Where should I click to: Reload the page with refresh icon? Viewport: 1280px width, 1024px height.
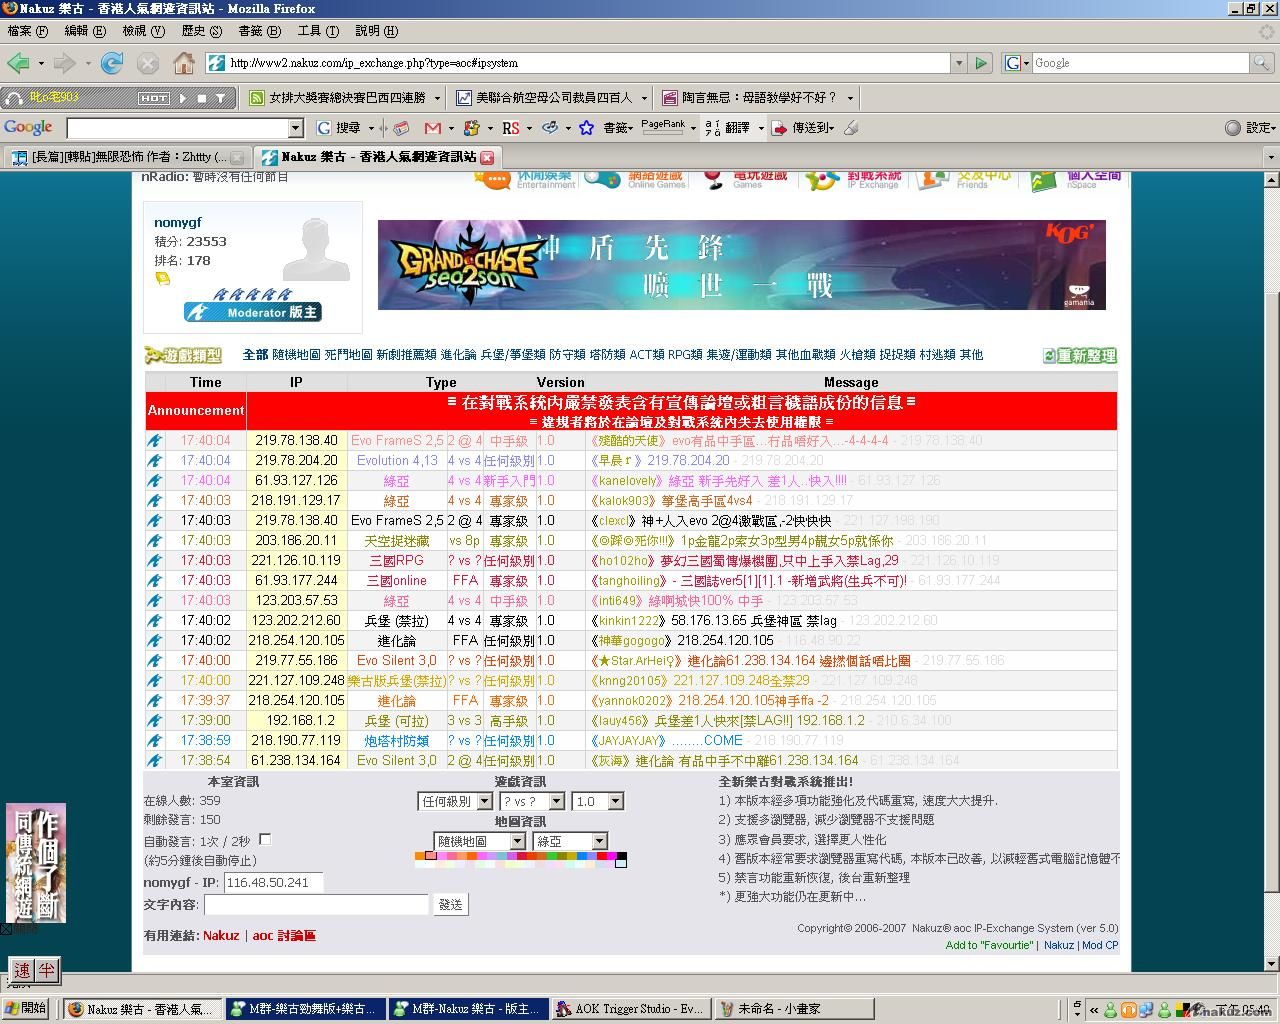coord(112,63)
